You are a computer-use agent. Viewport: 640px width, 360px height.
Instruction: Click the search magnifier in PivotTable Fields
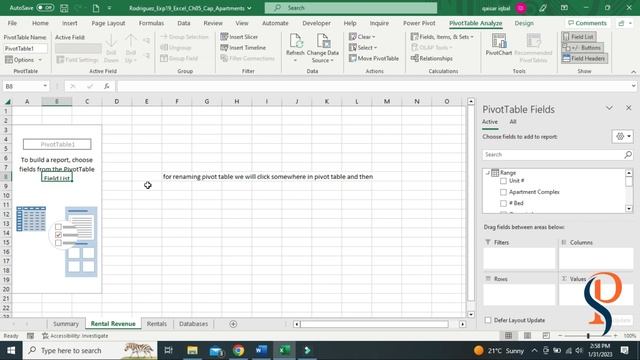click(628, 155)
